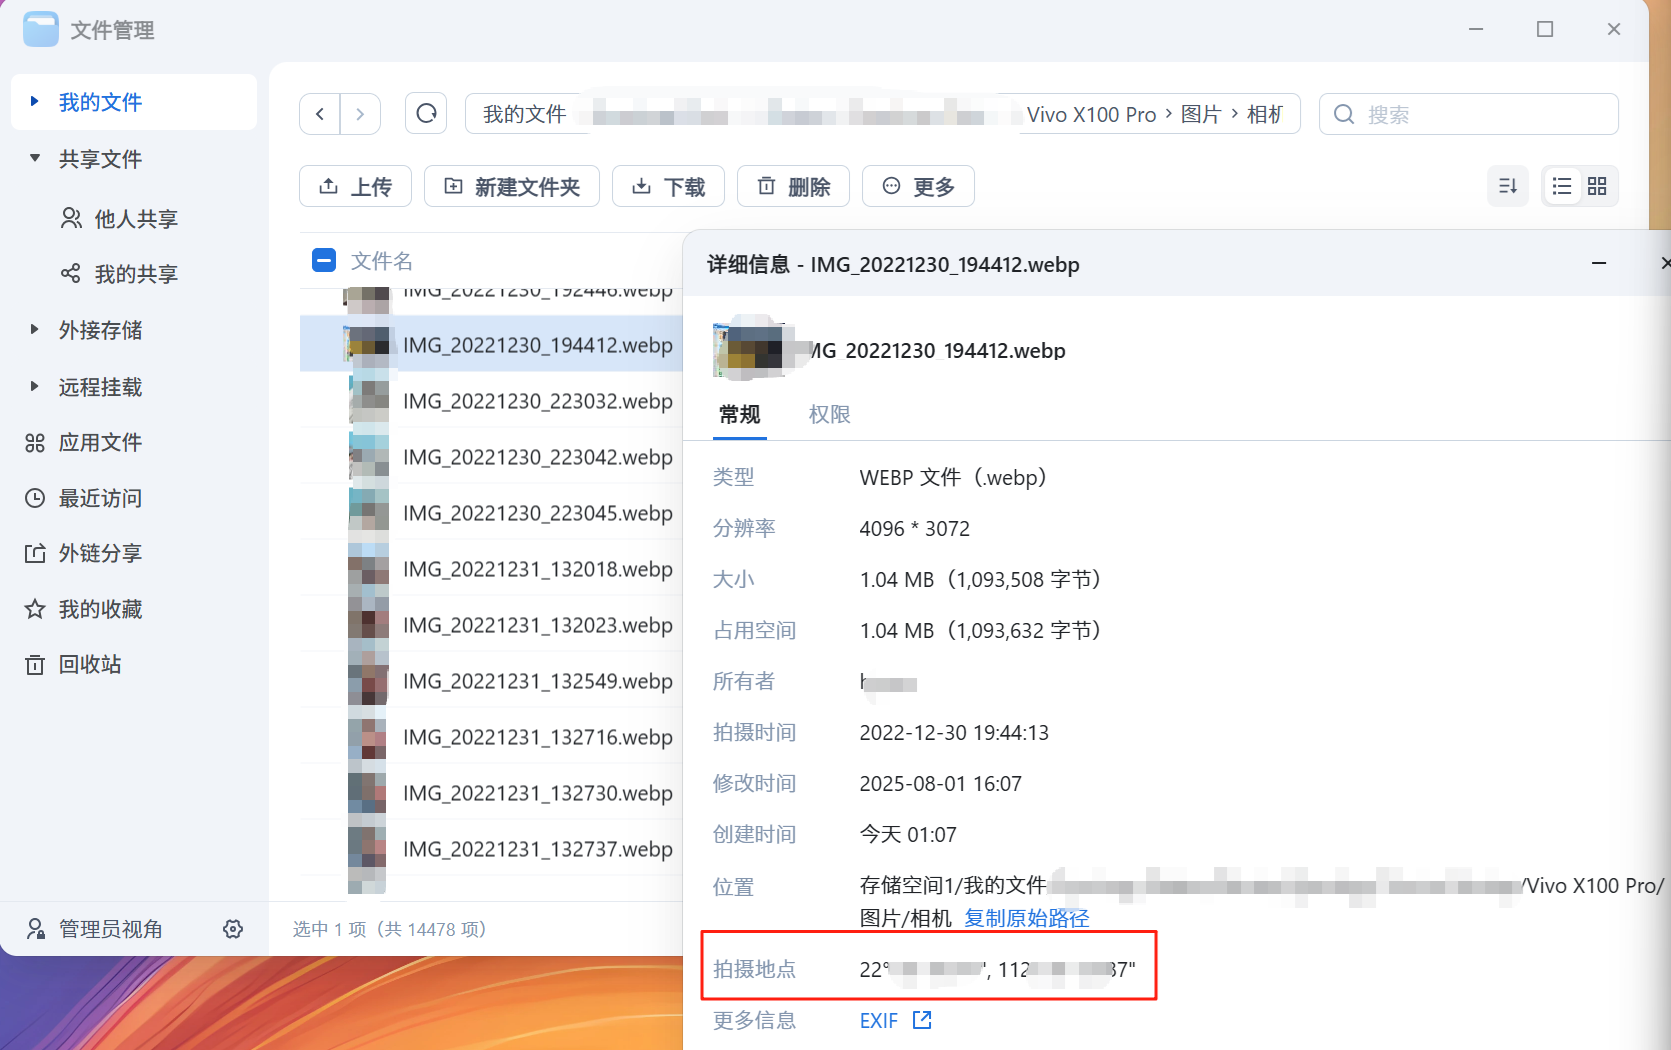The height and width of the screenshot is (1050, 1671).
Task: Open 回收站 recycle bin in sidebar
Action: pos(89,665)
